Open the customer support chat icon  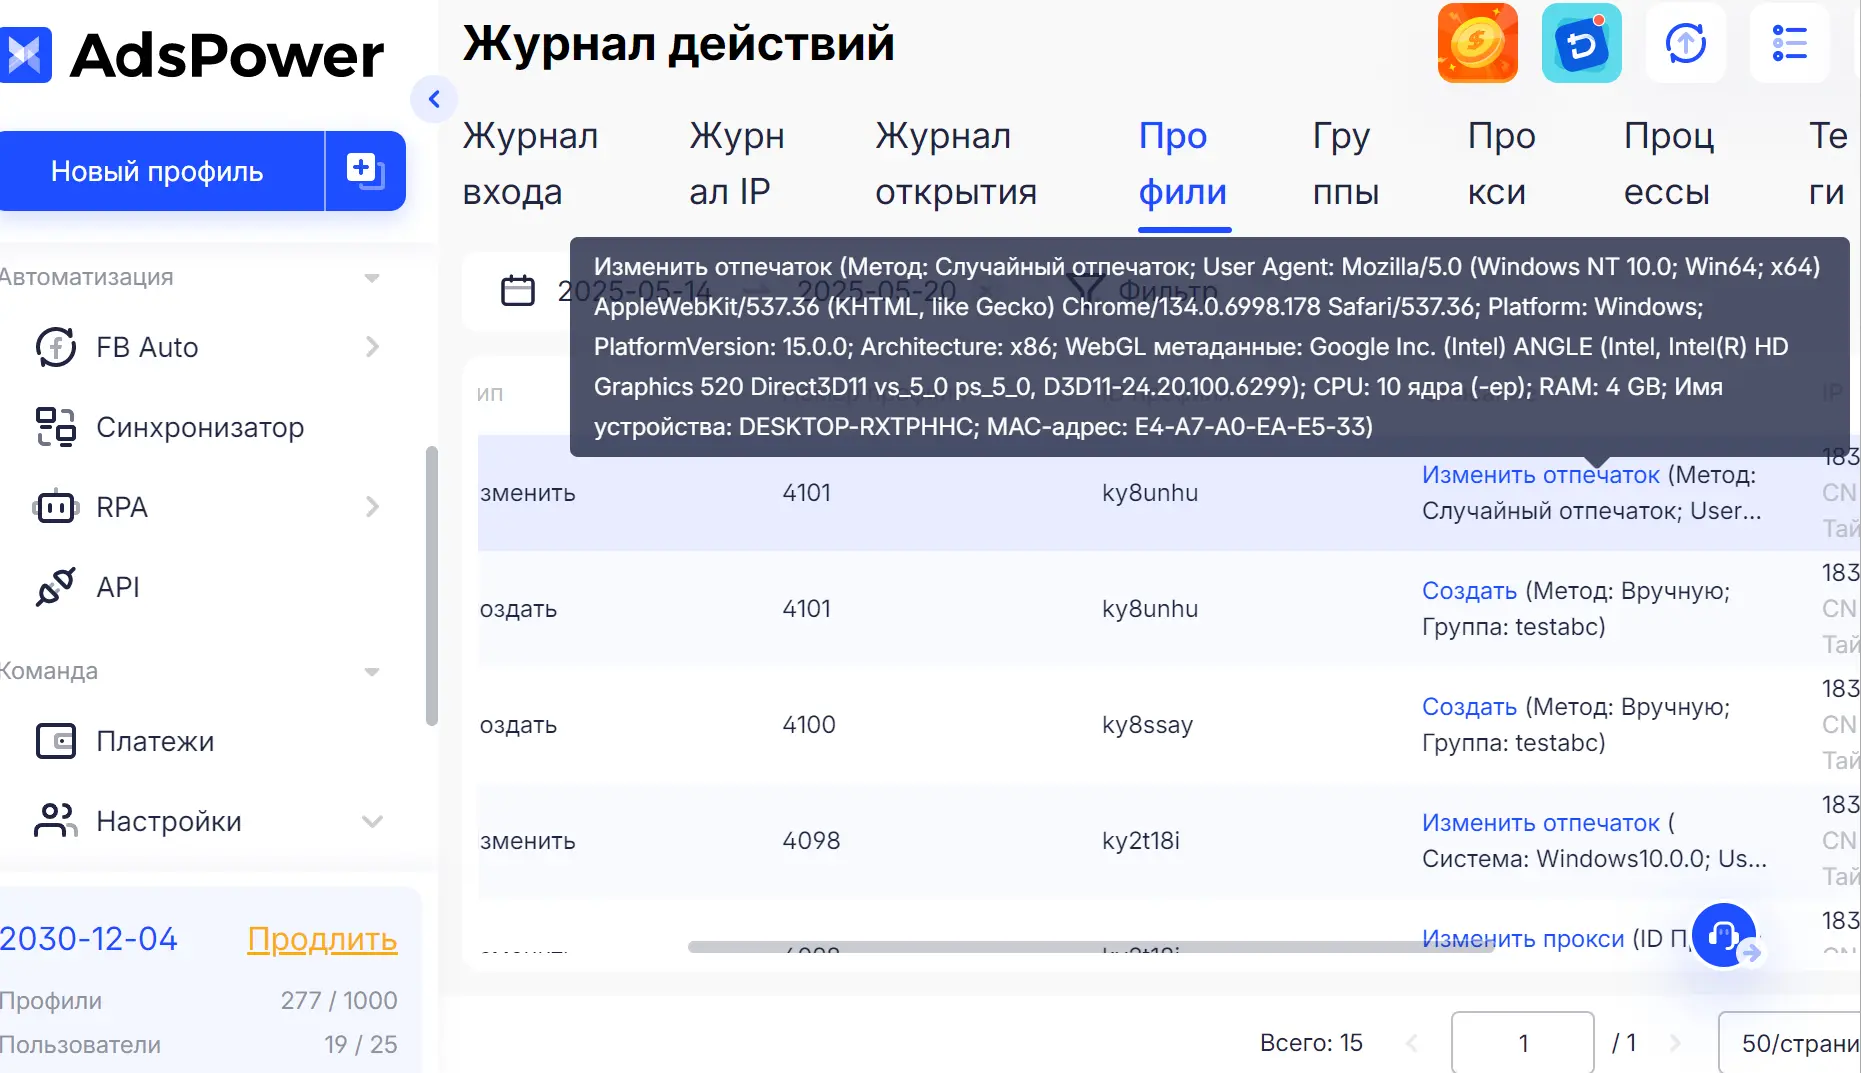[1724, 935]
